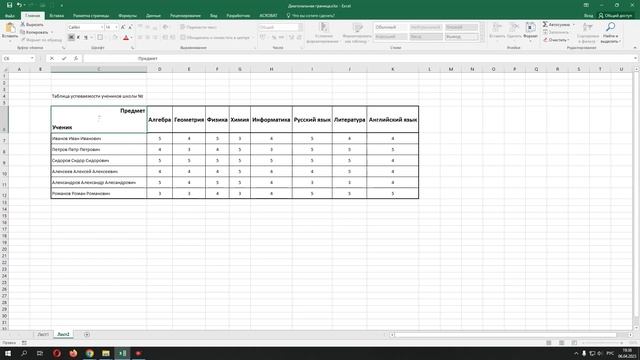Click the cell borders icon
640x360 pixels.
click(x=100, y=37)
